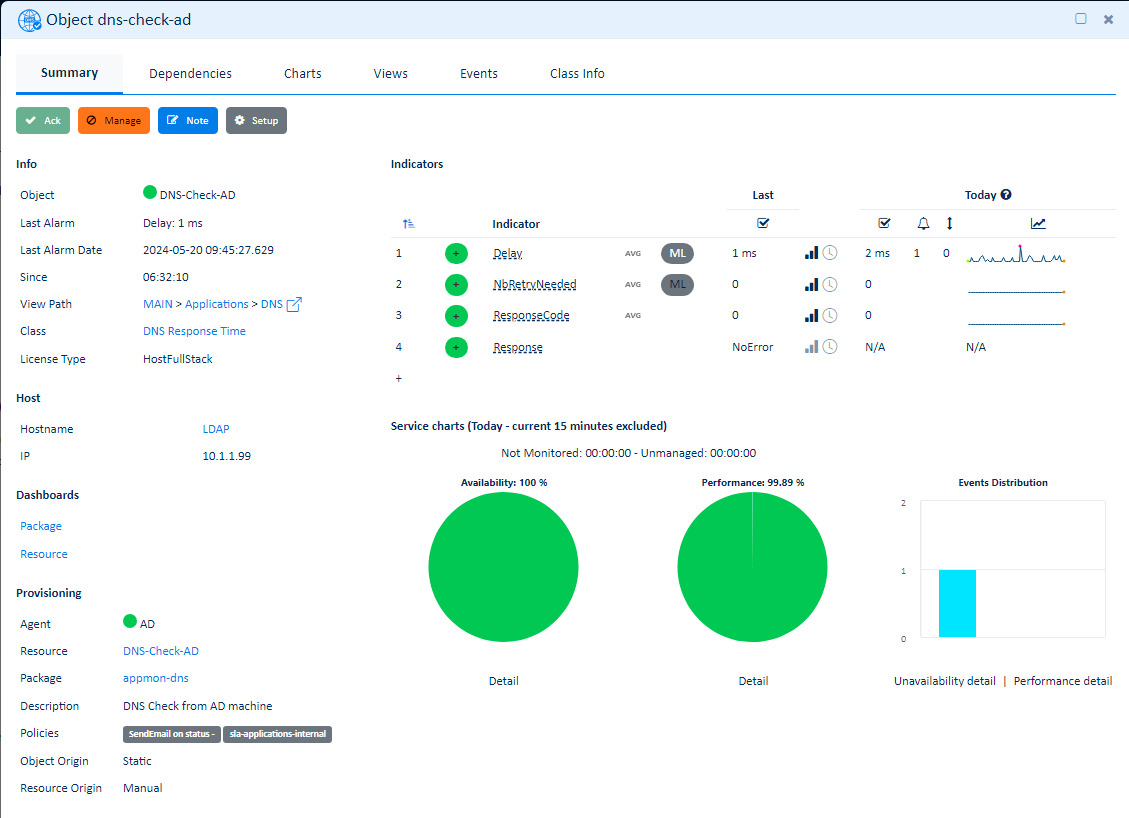Click the small plus below indicator list
Image resolution: width=1129 pixels, height=818 pixels.
[x=399, y=379]
